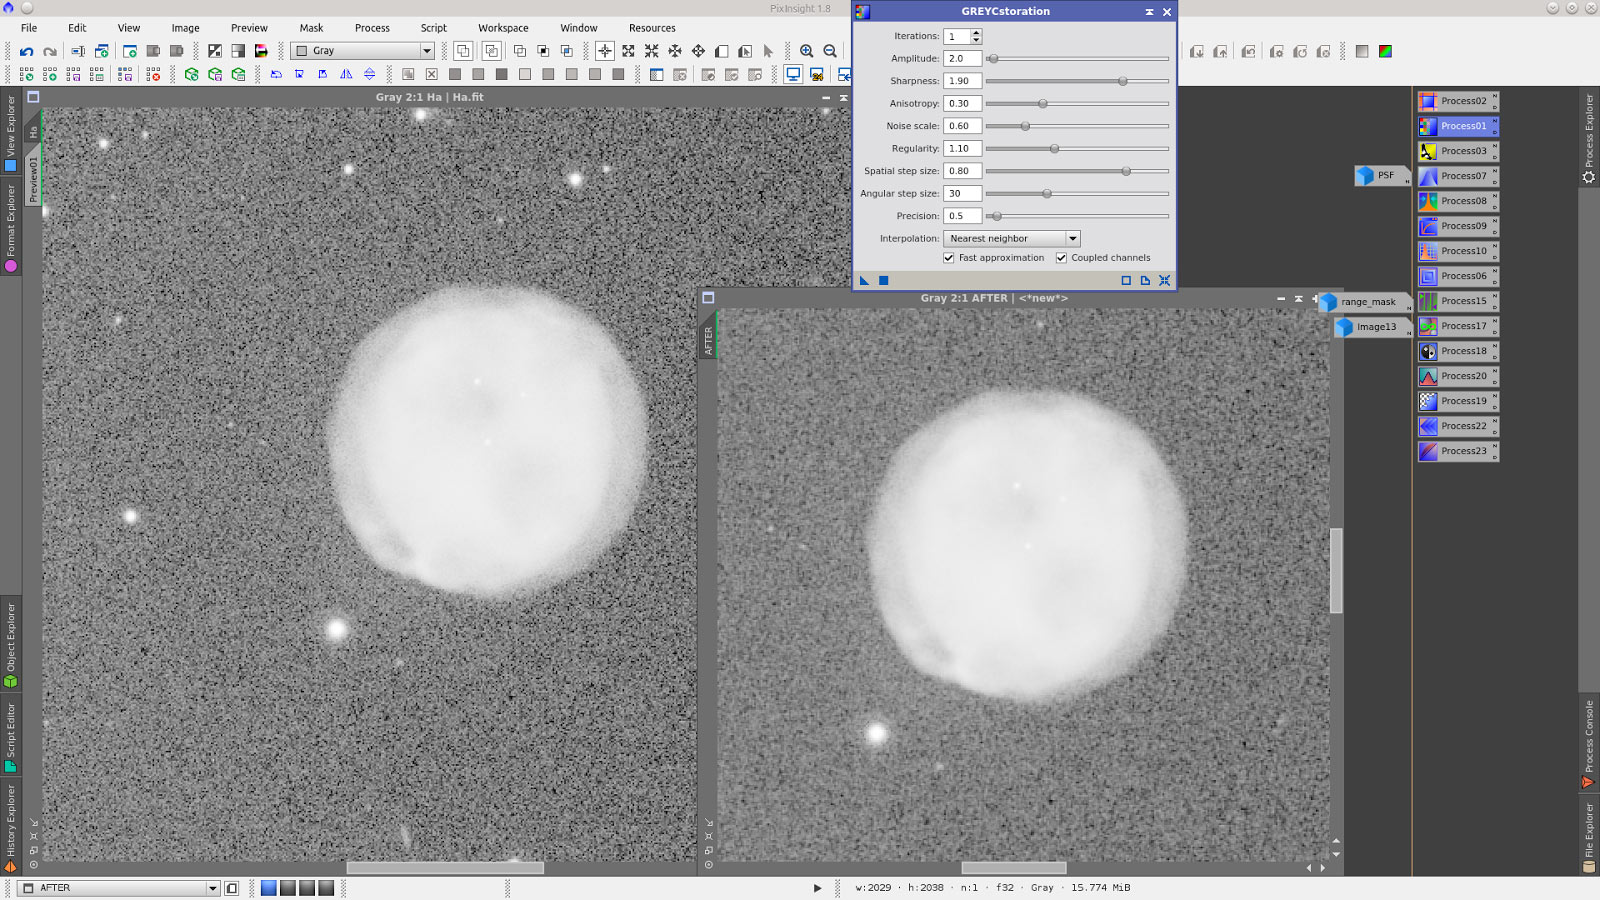Click the red-green-blue gradient icon in top toolbar

tap(1385, 51)
